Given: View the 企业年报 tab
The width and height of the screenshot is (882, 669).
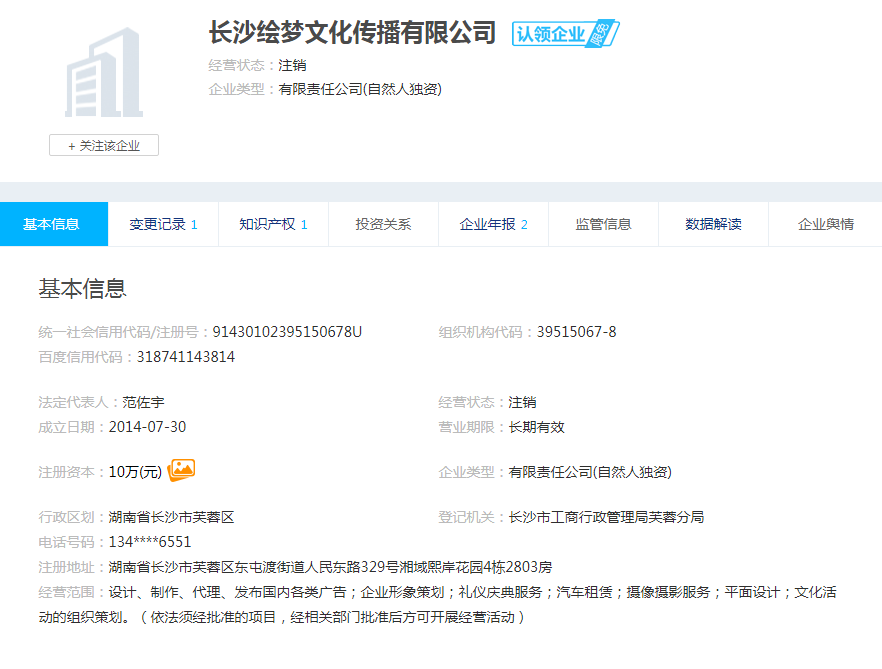Looking at the screenshot, I should point(493,224).
